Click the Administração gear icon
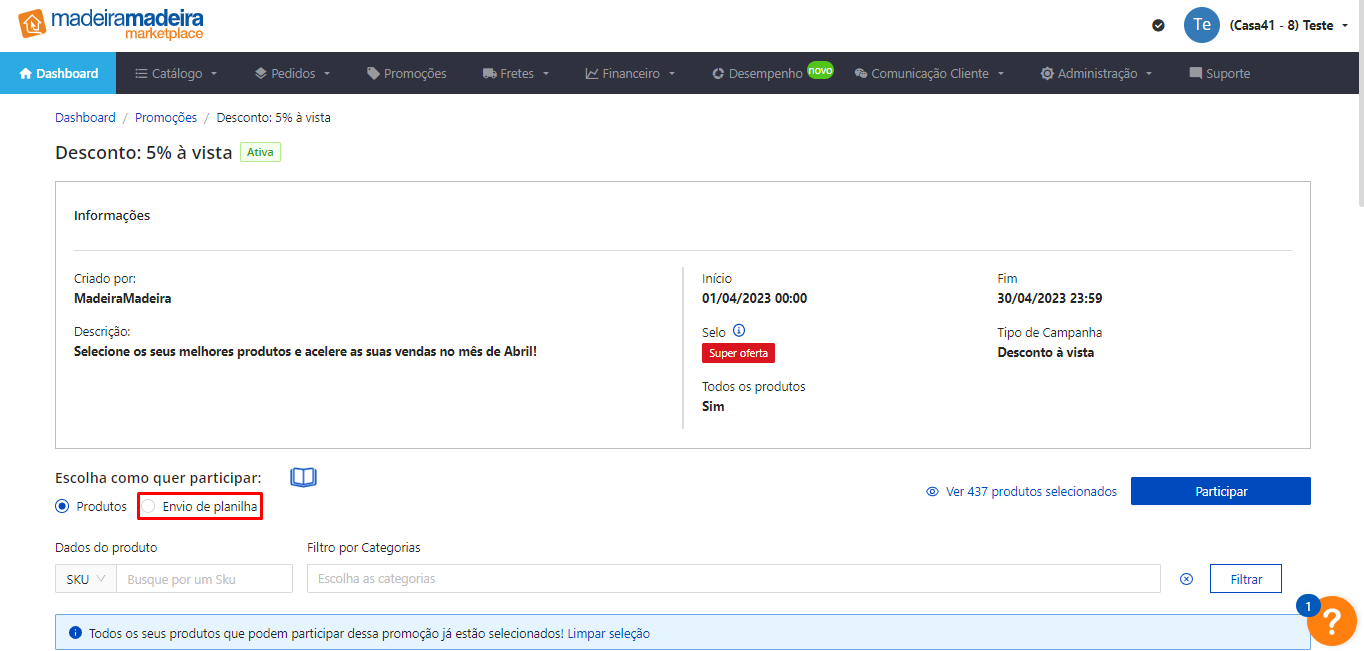 (x=1047, y=73)
